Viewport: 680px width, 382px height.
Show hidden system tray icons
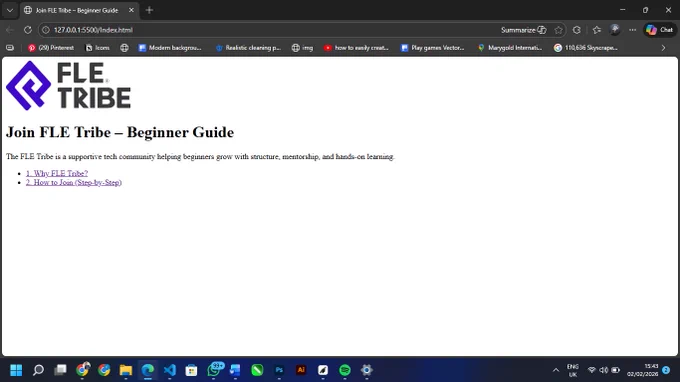click(x=556, y=370)
